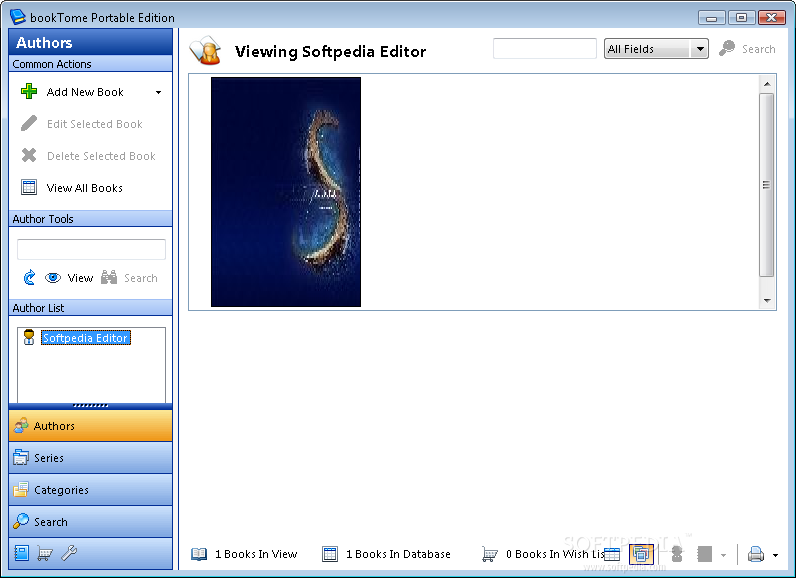Click Edit Selected Book

[94, 124]
